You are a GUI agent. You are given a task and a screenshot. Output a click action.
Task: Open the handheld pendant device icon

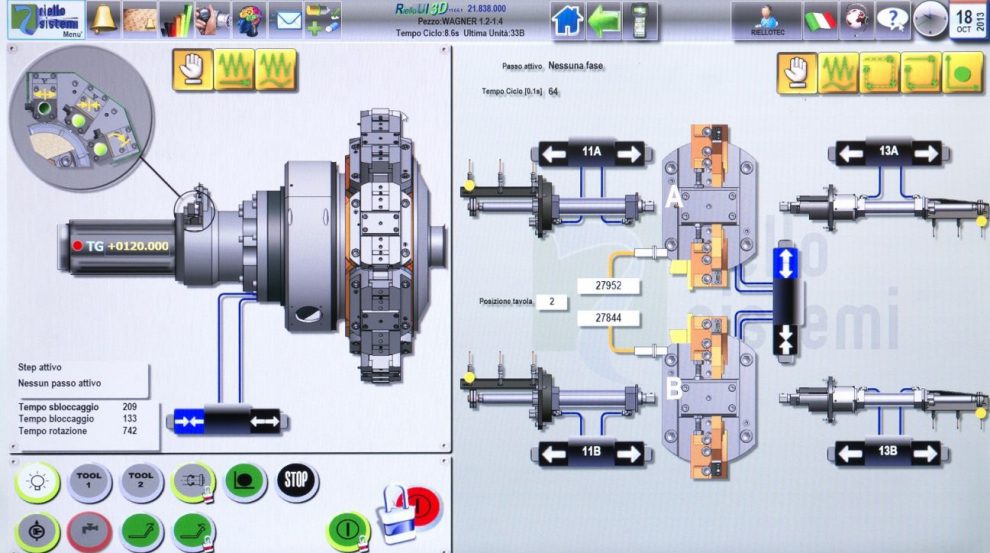coord(640,20)
